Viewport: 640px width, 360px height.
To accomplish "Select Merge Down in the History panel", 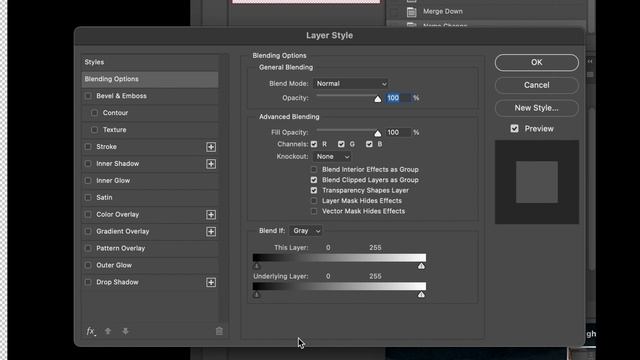I will (x=443, y=11).
